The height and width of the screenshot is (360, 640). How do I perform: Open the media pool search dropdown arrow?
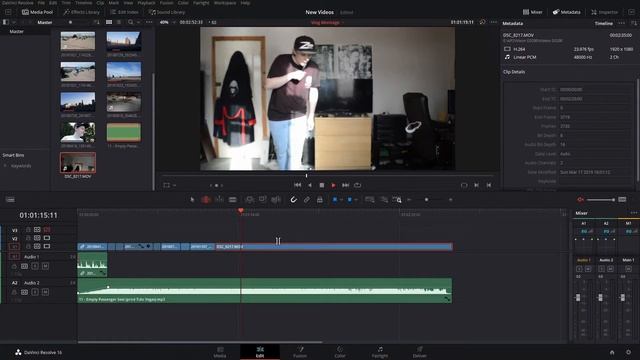coord(138,22)
